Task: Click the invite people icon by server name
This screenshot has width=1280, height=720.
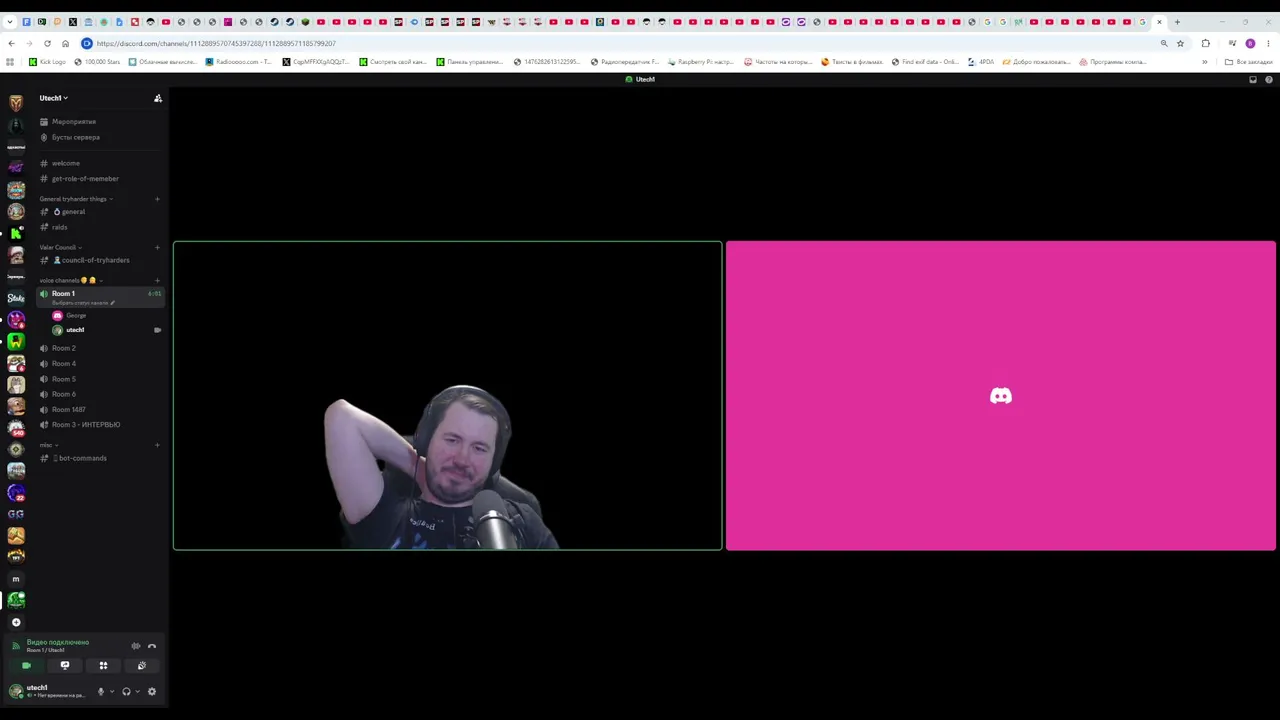Action: coord(157,98)
